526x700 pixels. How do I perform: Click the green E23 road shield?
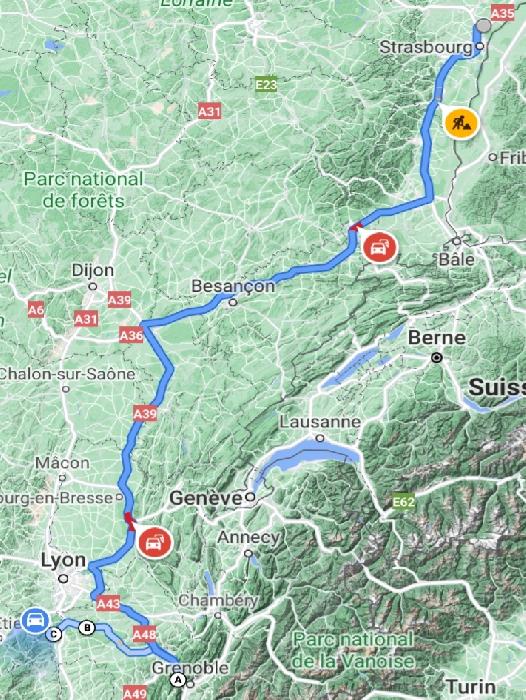coord(266,84)
